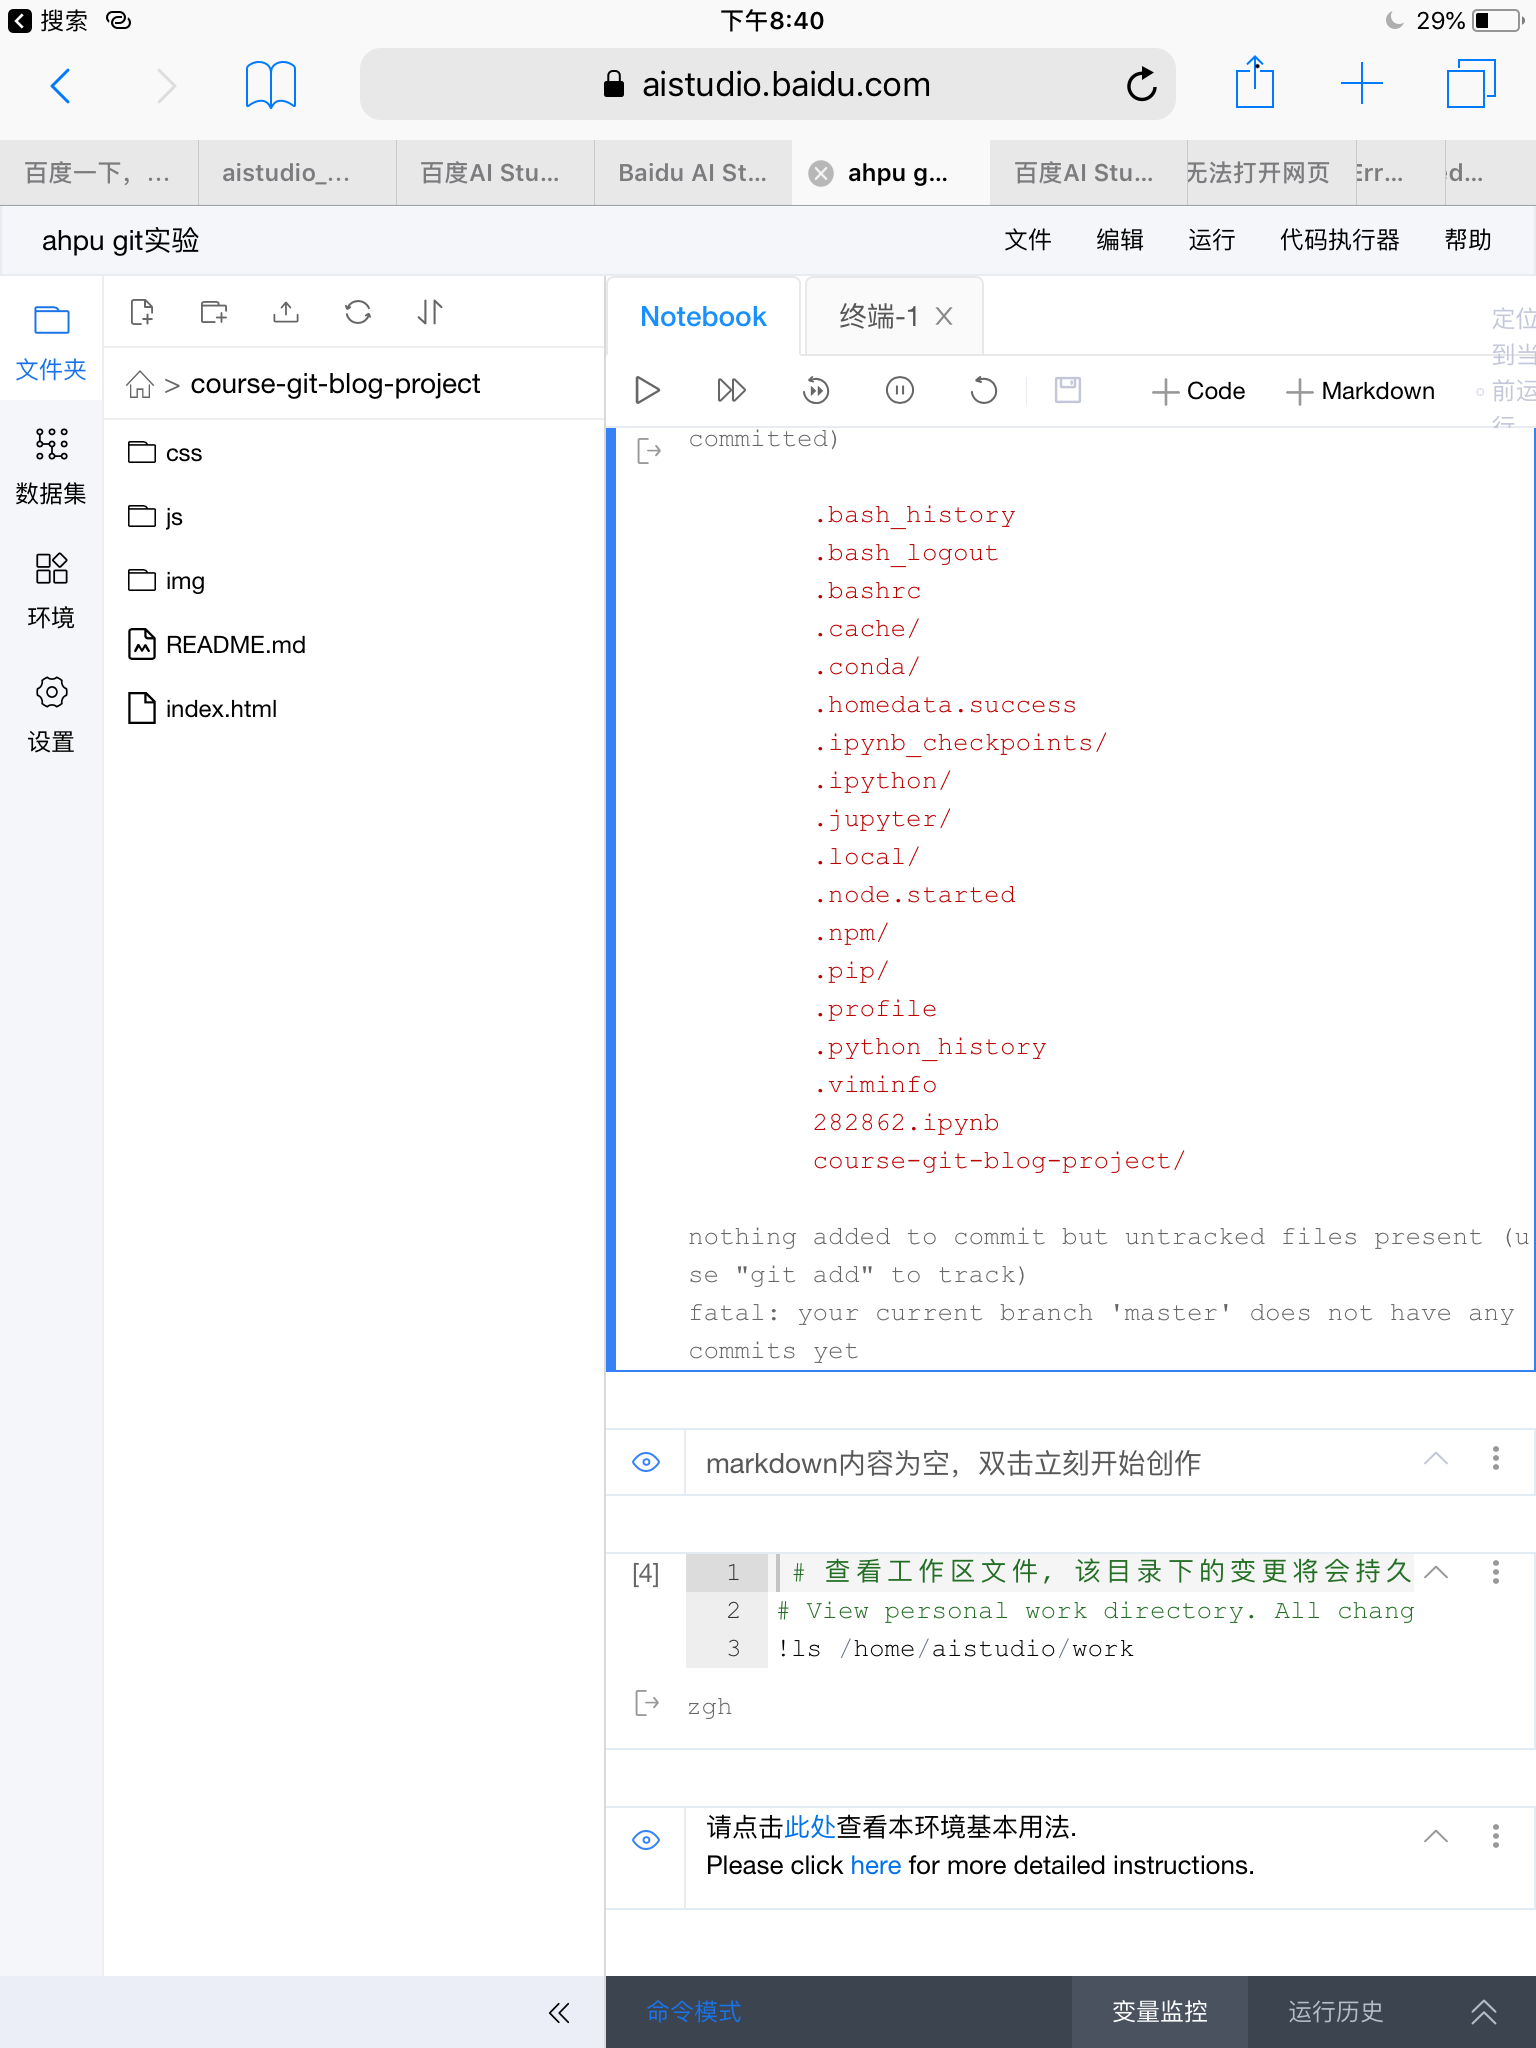Open the Safari share sheet

(1254, 82)
